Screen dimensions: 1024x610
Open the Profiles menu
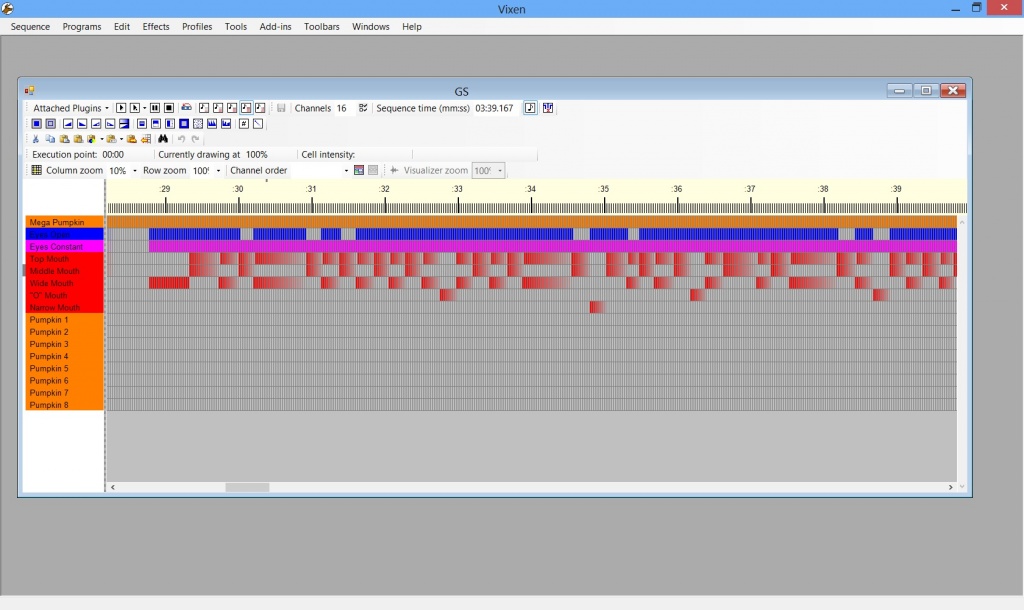point(197,26)
